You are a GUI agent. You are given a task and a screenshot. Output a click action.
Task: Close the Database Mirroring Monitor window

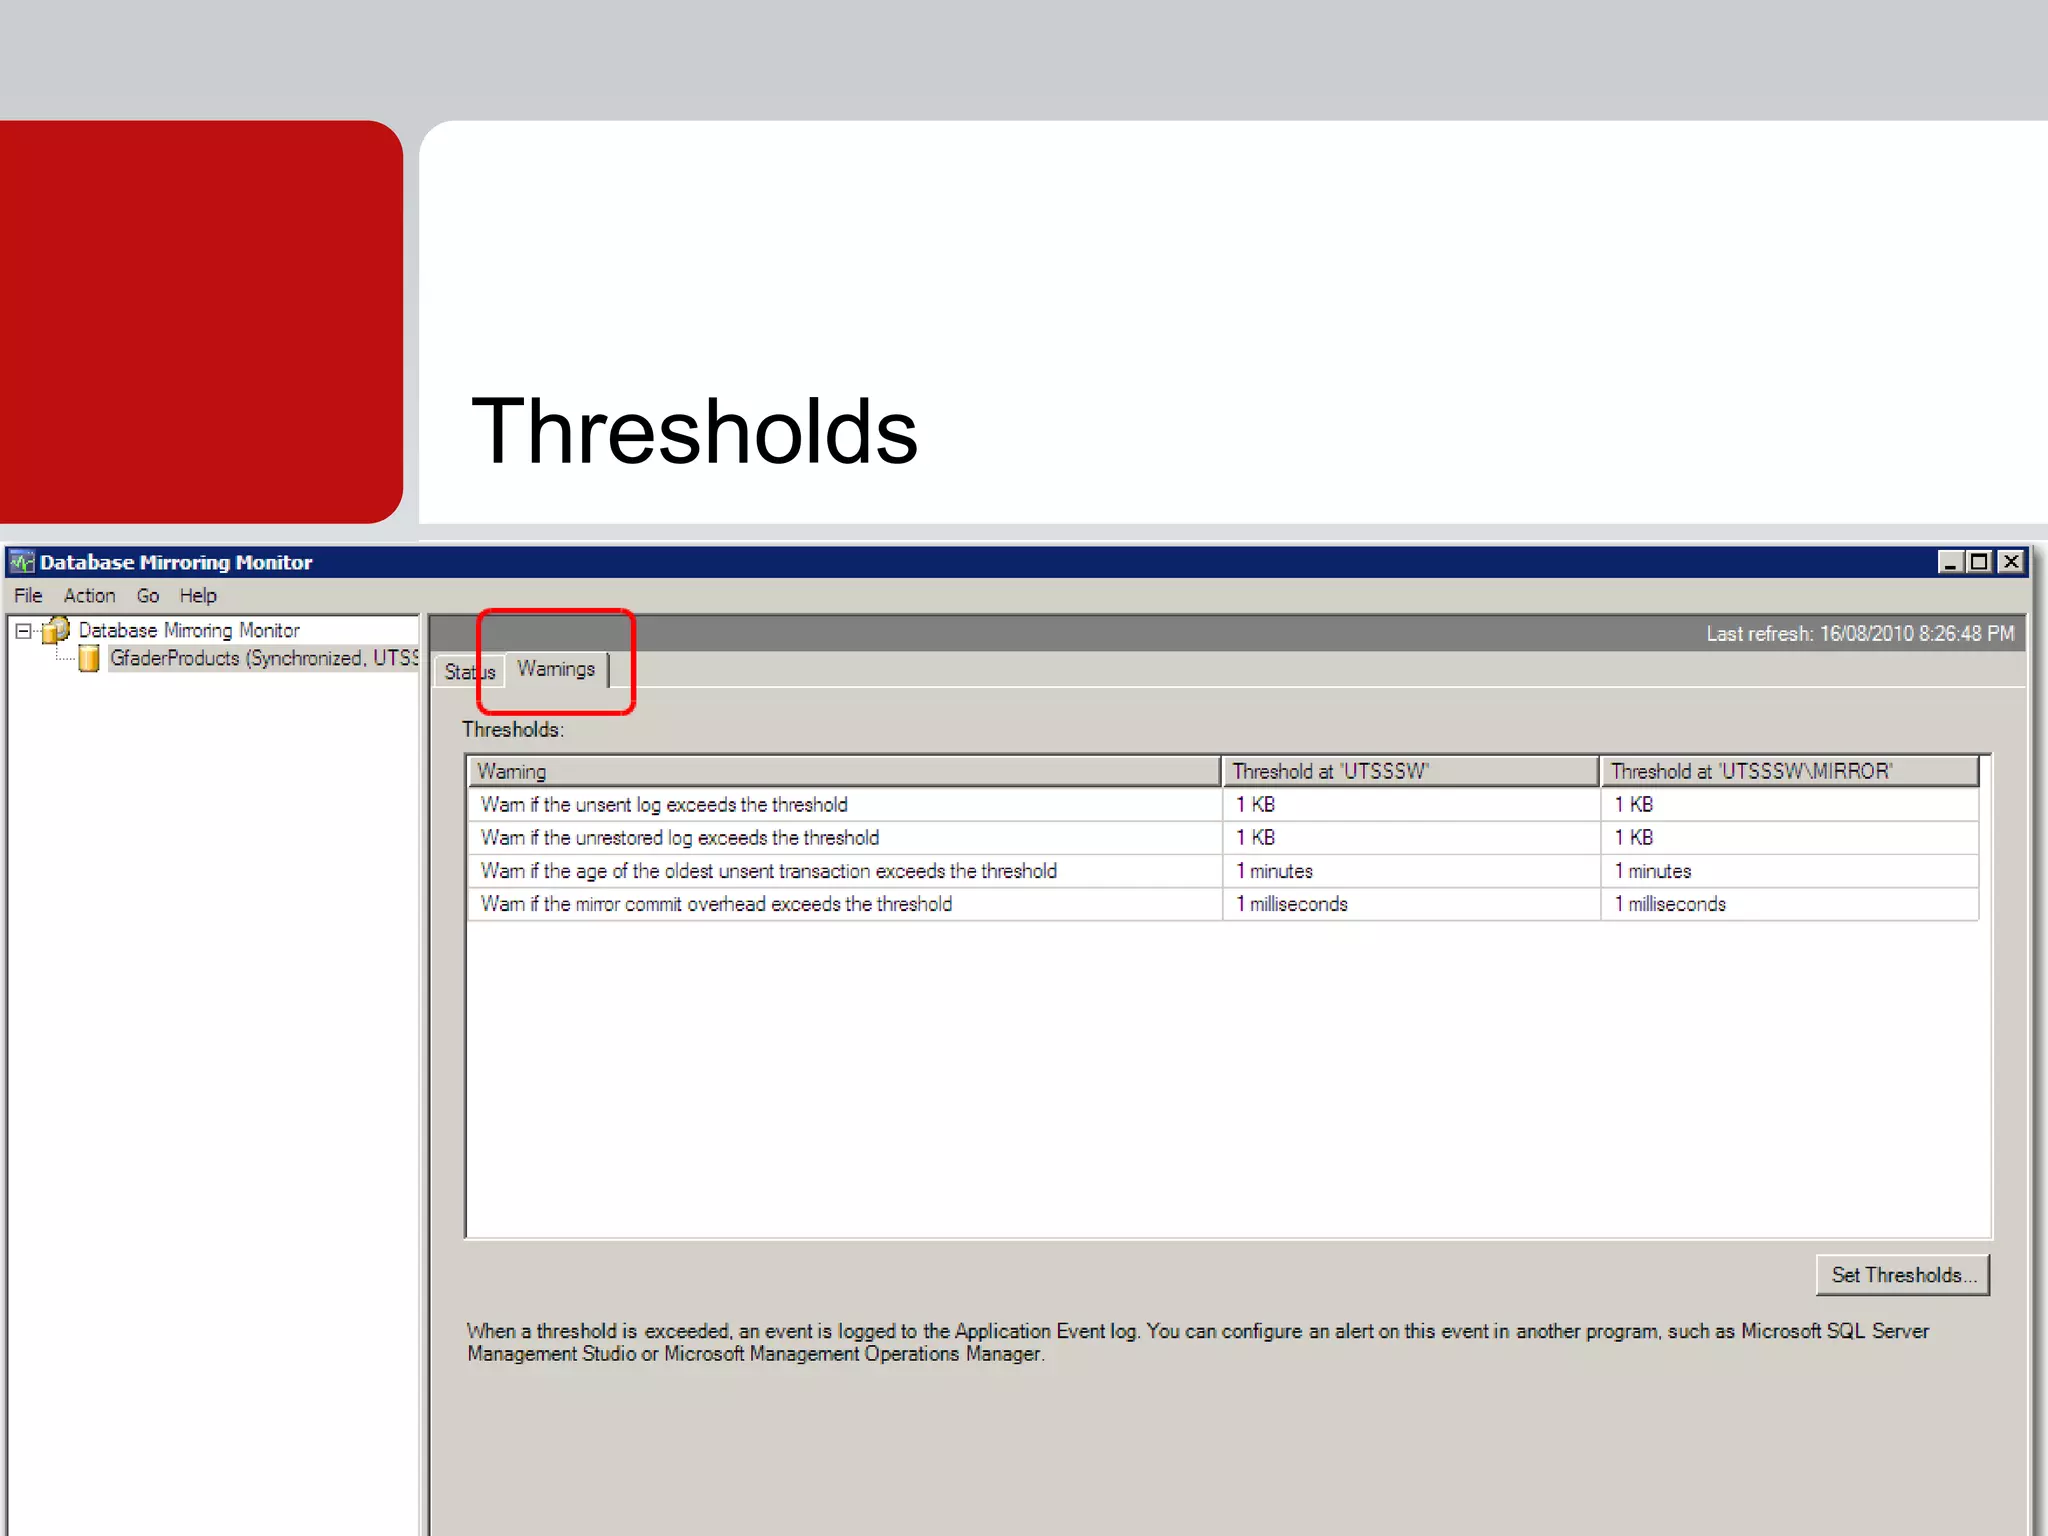point(2011,562)
